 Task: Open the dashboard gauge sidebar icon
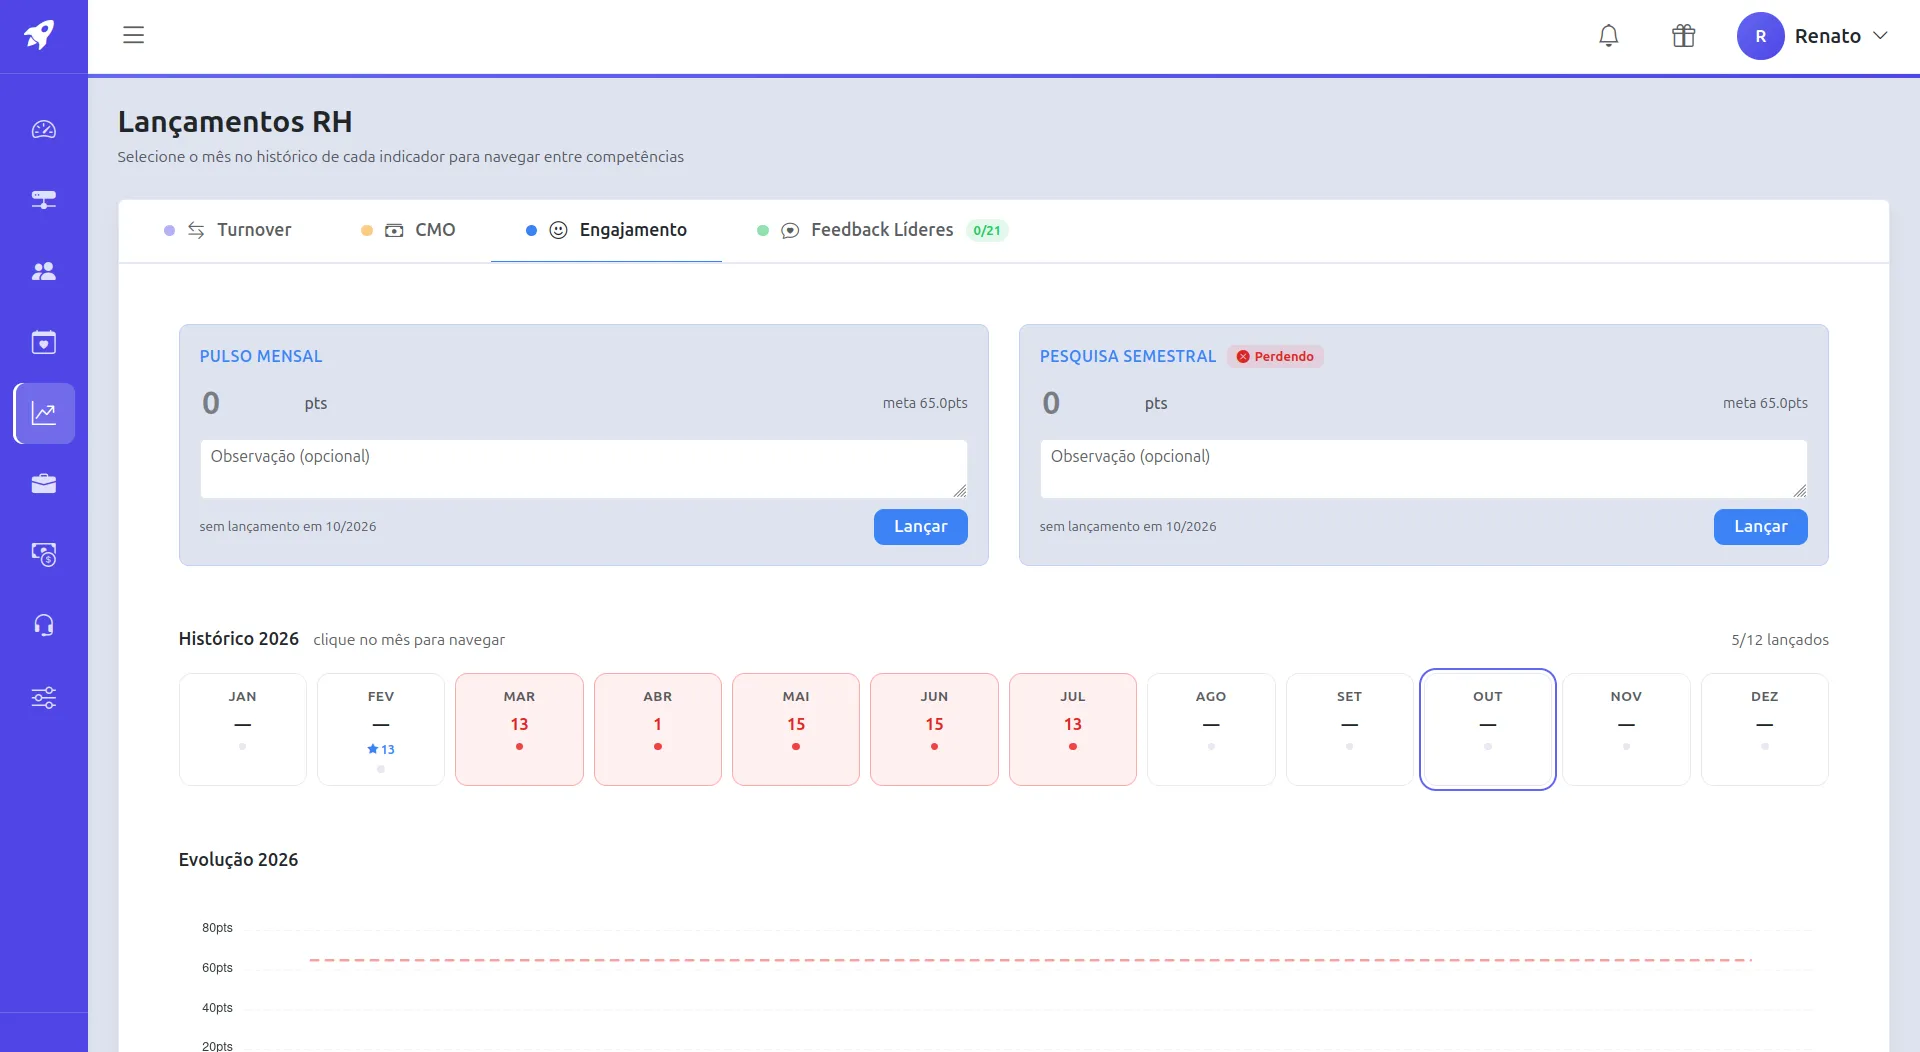pos(44,129)
